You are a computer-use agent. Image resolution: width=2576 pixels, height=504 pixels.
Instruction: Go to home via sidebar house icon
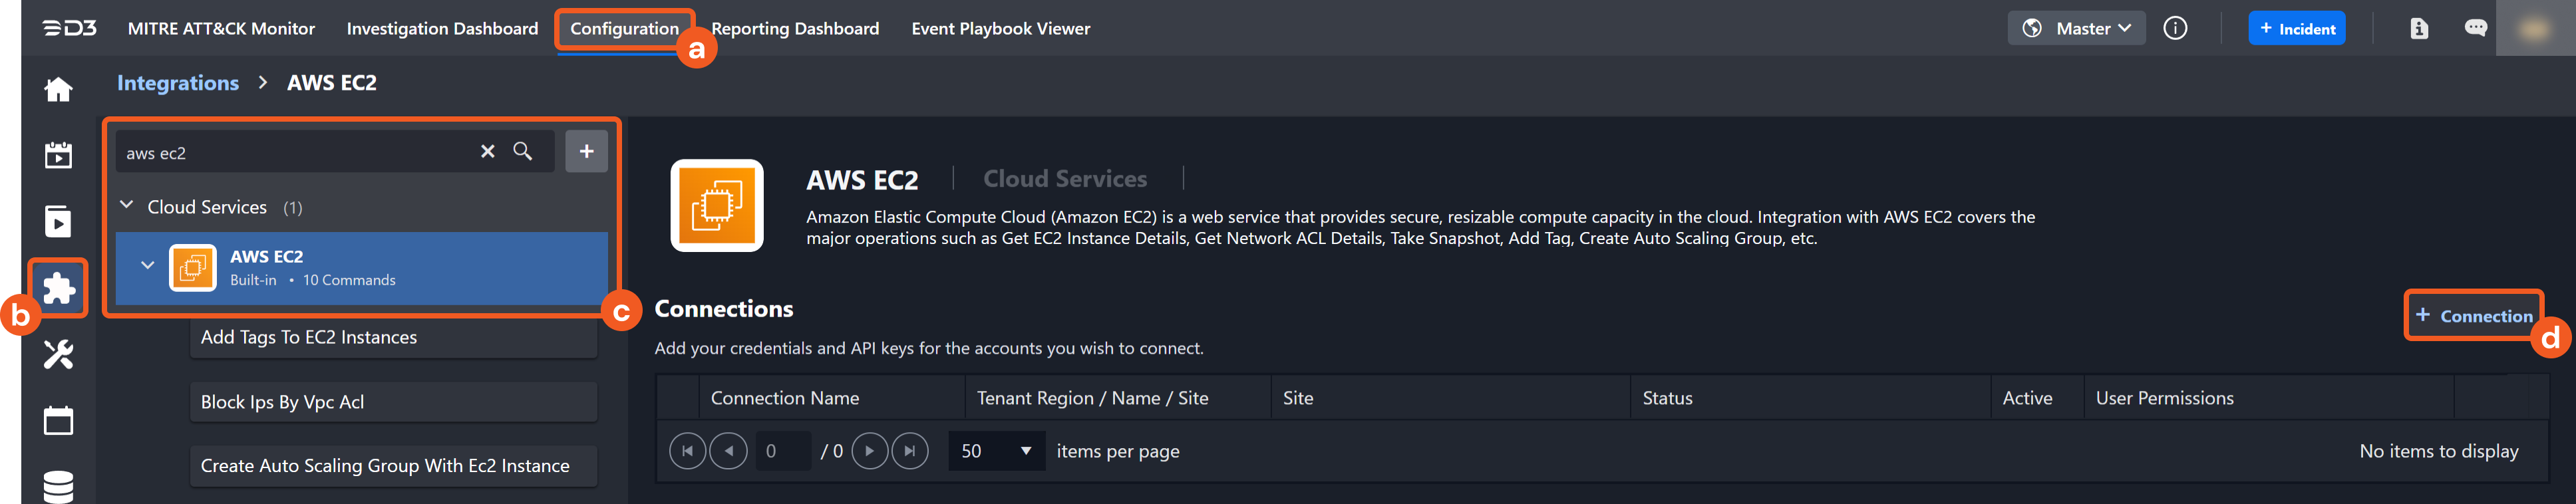point(58,90)
